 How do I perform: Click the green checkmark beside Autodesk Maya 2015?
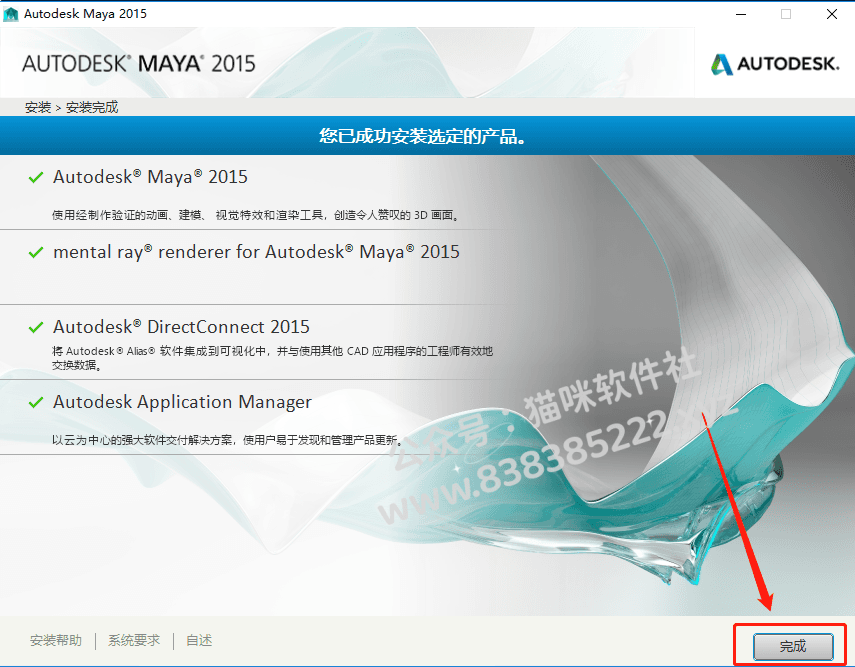point(36,177)
